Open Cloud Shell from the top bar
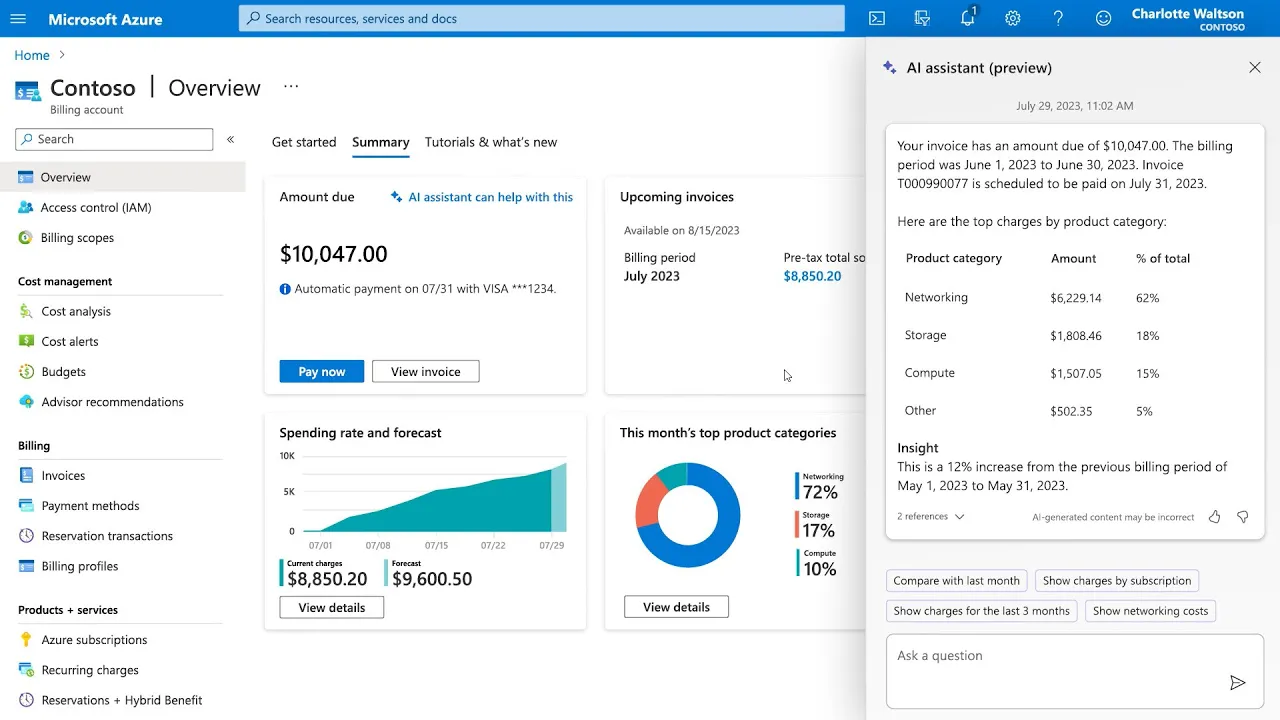Viewport: 1280px width, 720px height. click(877, 18)
